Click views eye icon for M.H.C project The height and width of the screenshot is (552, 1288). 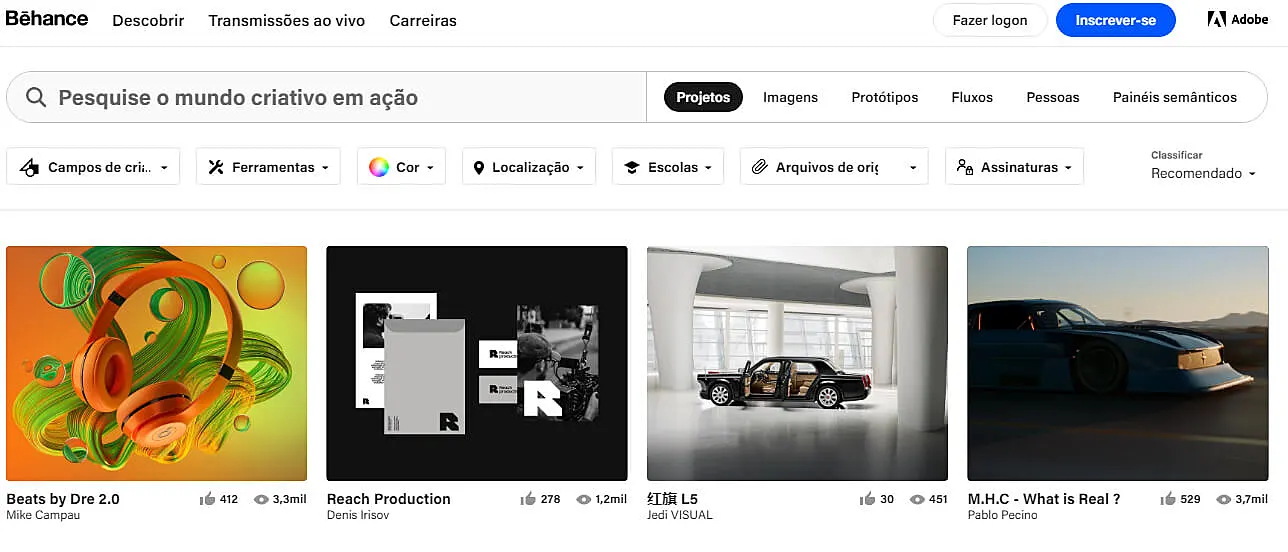click(x=1224, y=499)
